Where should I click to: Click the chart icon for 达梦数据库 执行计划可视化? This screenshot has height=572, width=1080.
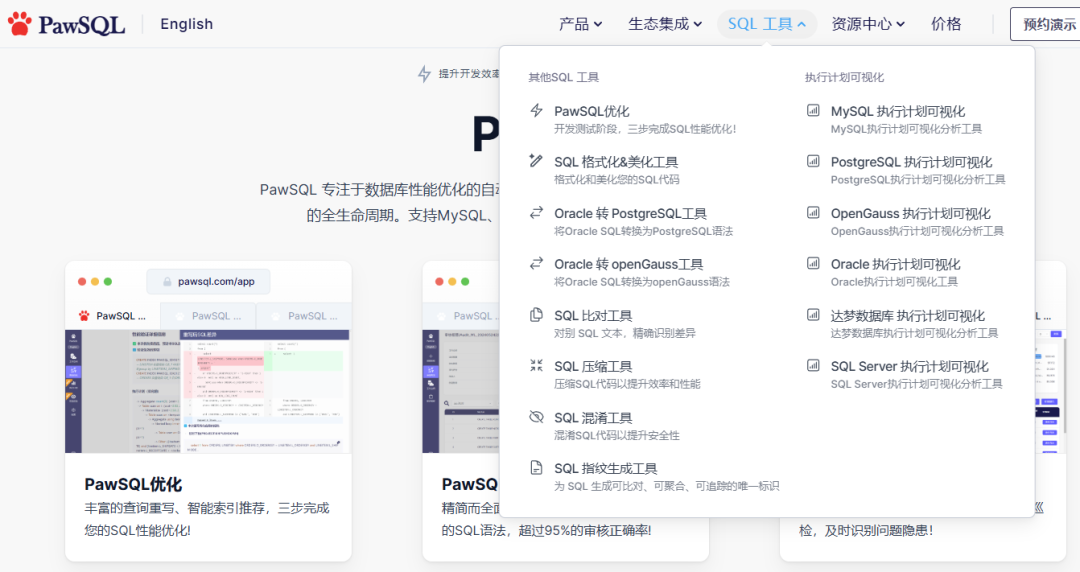pos(813,314)
